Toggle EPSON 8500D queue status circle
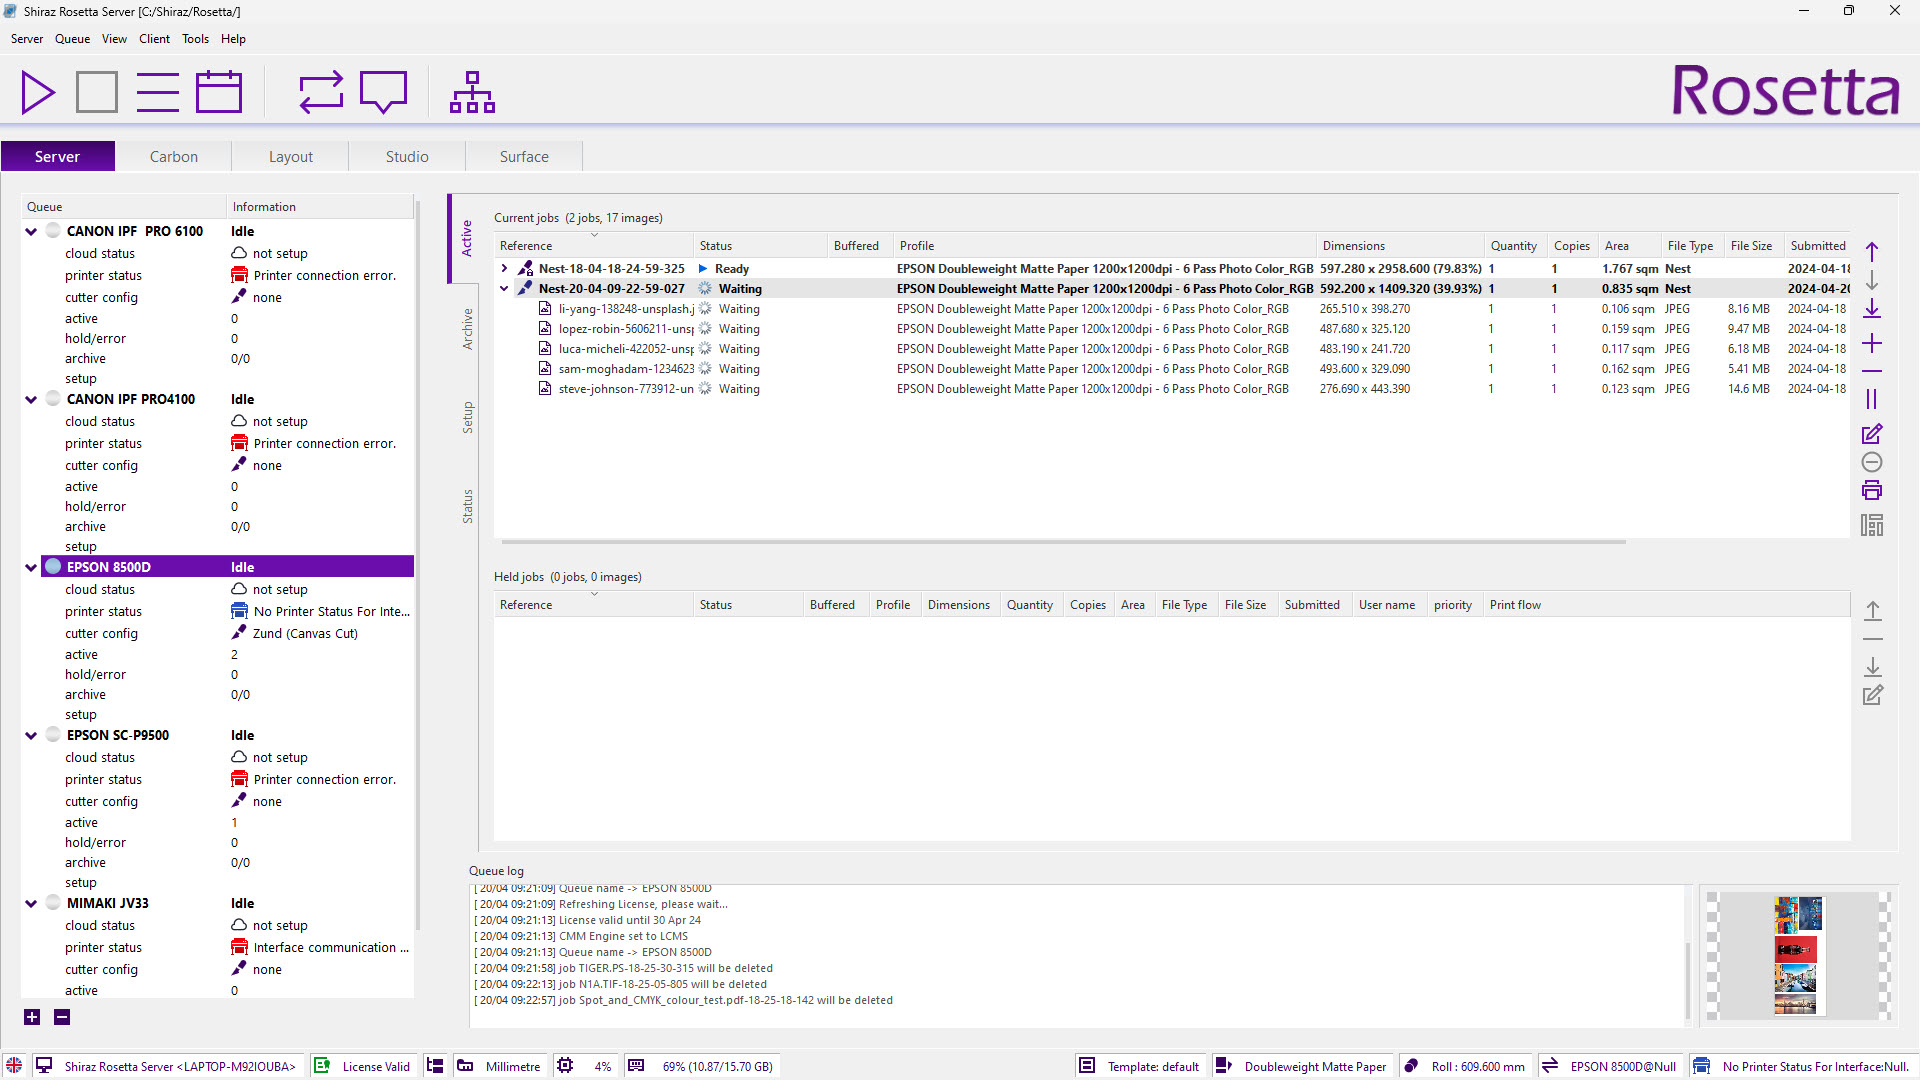This screenshot has height=1080, width=1920. [x=53, y=566]
